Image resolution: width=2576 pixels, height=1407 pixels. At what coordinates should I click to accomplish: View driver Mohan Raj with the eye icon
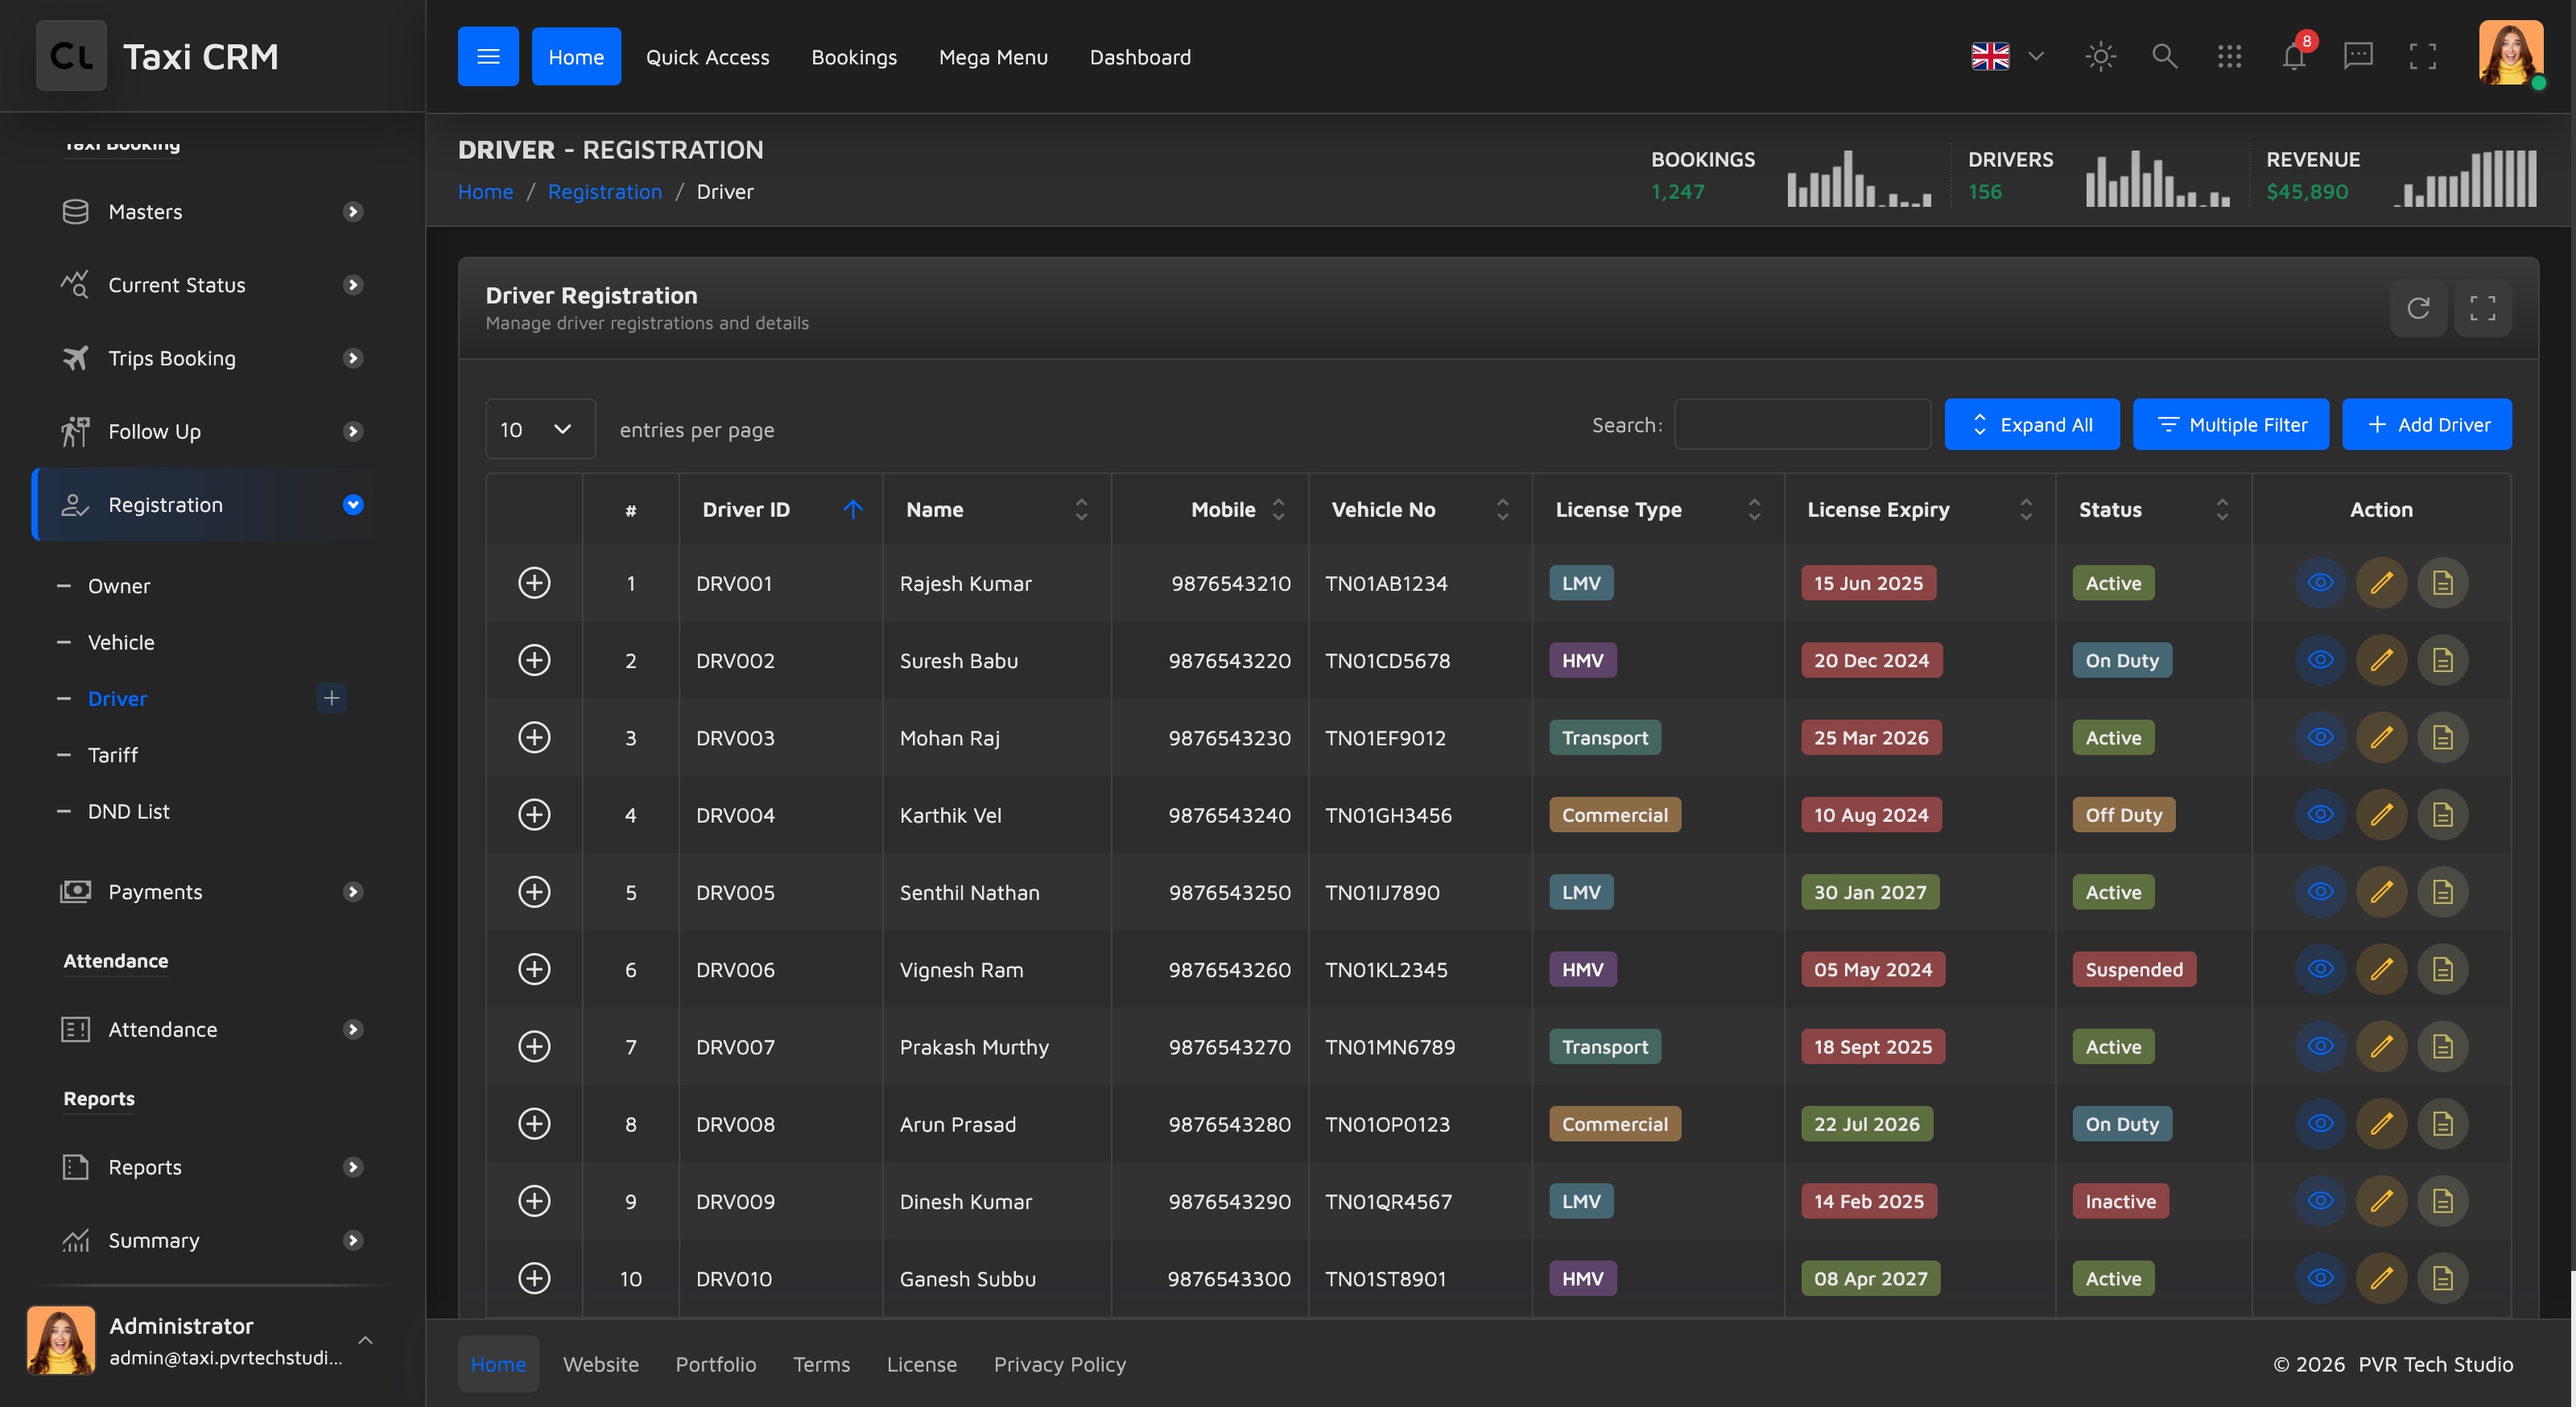(2320, 737)
